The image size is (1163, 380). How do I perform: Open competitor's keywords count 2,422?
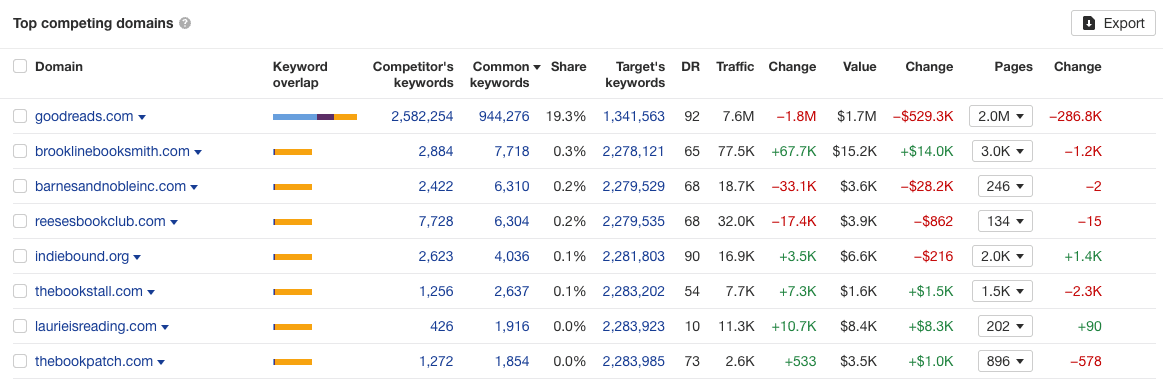click(x=435, y=186)
